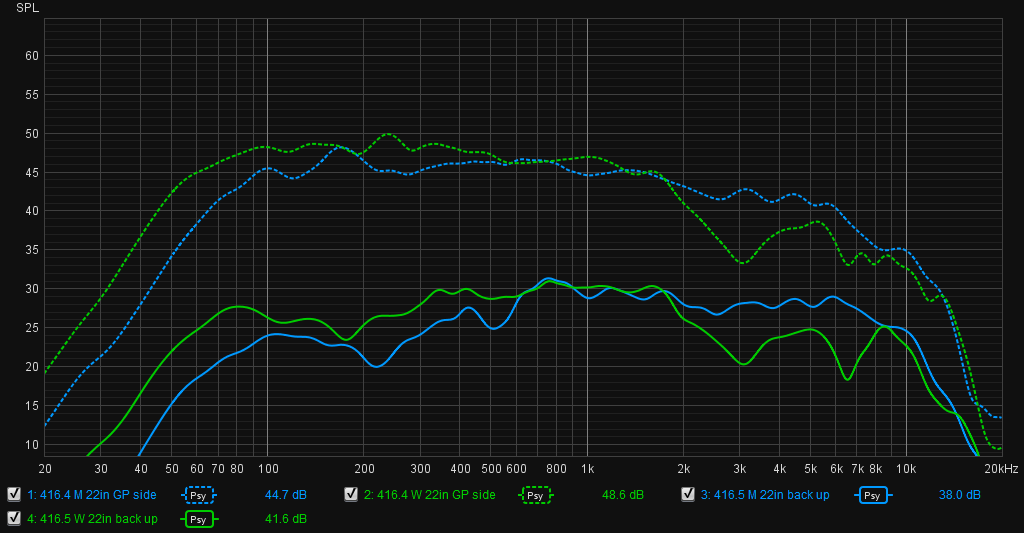Viewport: 1024px width, 533px height.
Task: Uncheck trace 3 416.5 M 22in back up
Action: [688, 494]
